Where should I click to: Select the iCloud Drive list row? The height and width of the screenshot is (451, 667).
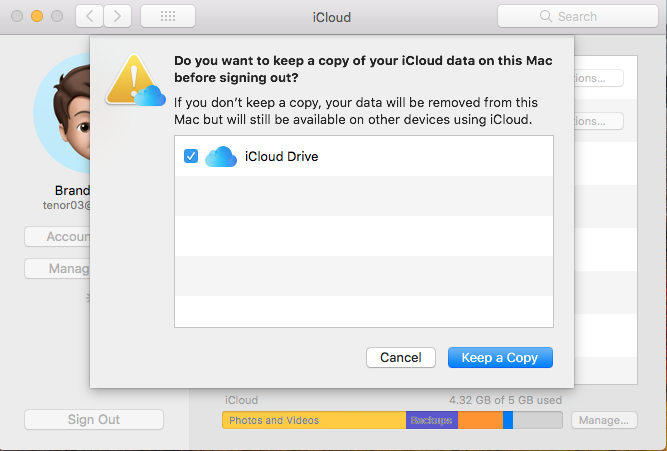364,156
